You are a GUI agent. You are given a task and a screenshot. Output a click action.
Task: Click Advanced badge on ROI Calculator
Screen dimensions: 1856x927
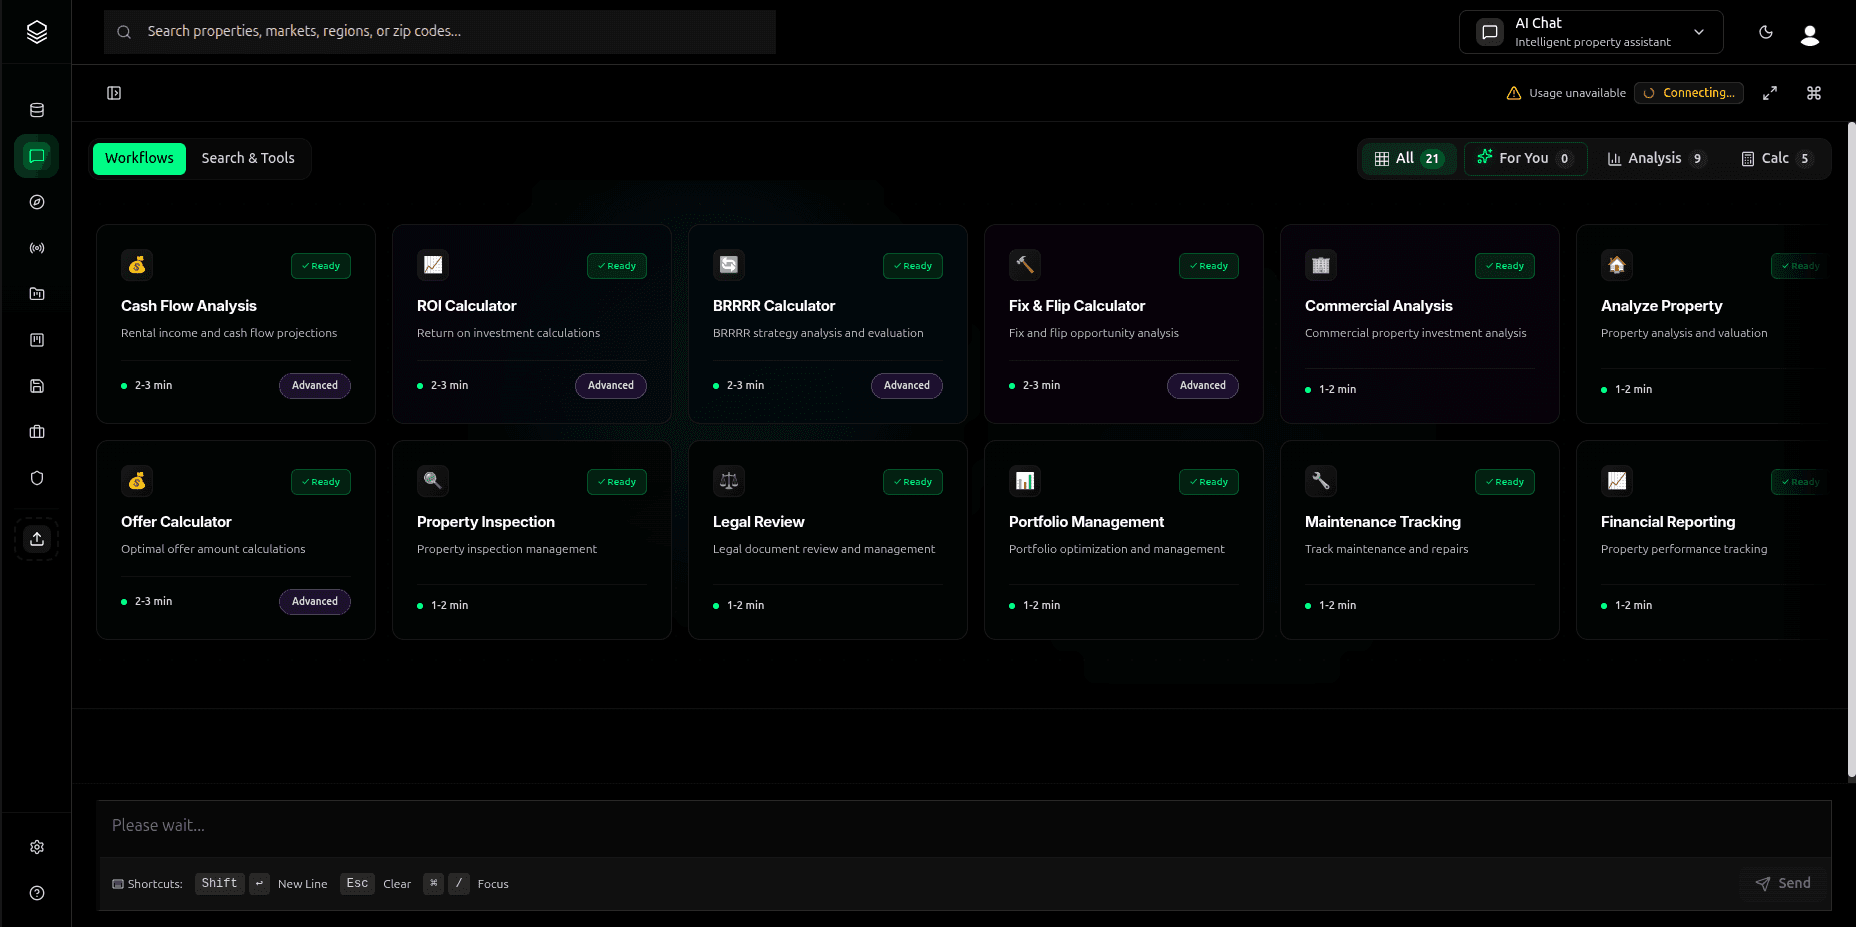(x=611, y=386)
